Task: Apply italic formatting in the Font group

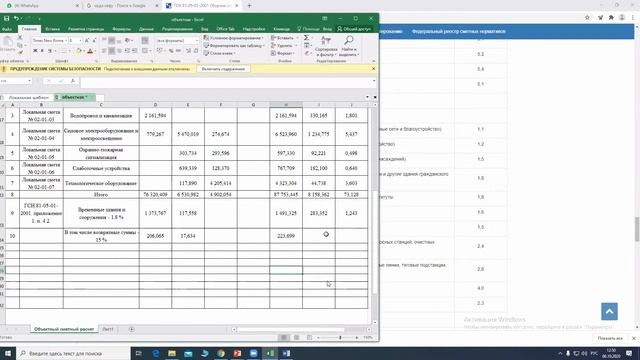Action: [x=42, y=51]
